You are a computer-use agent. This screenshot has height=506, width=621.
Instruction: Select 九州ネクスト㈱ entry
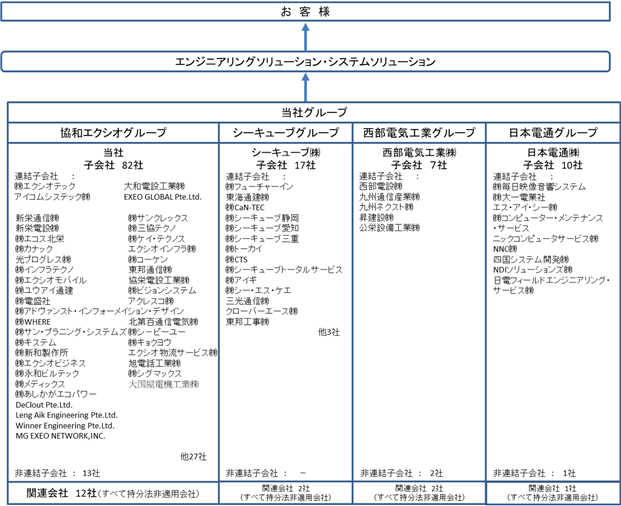pos(386,207)
